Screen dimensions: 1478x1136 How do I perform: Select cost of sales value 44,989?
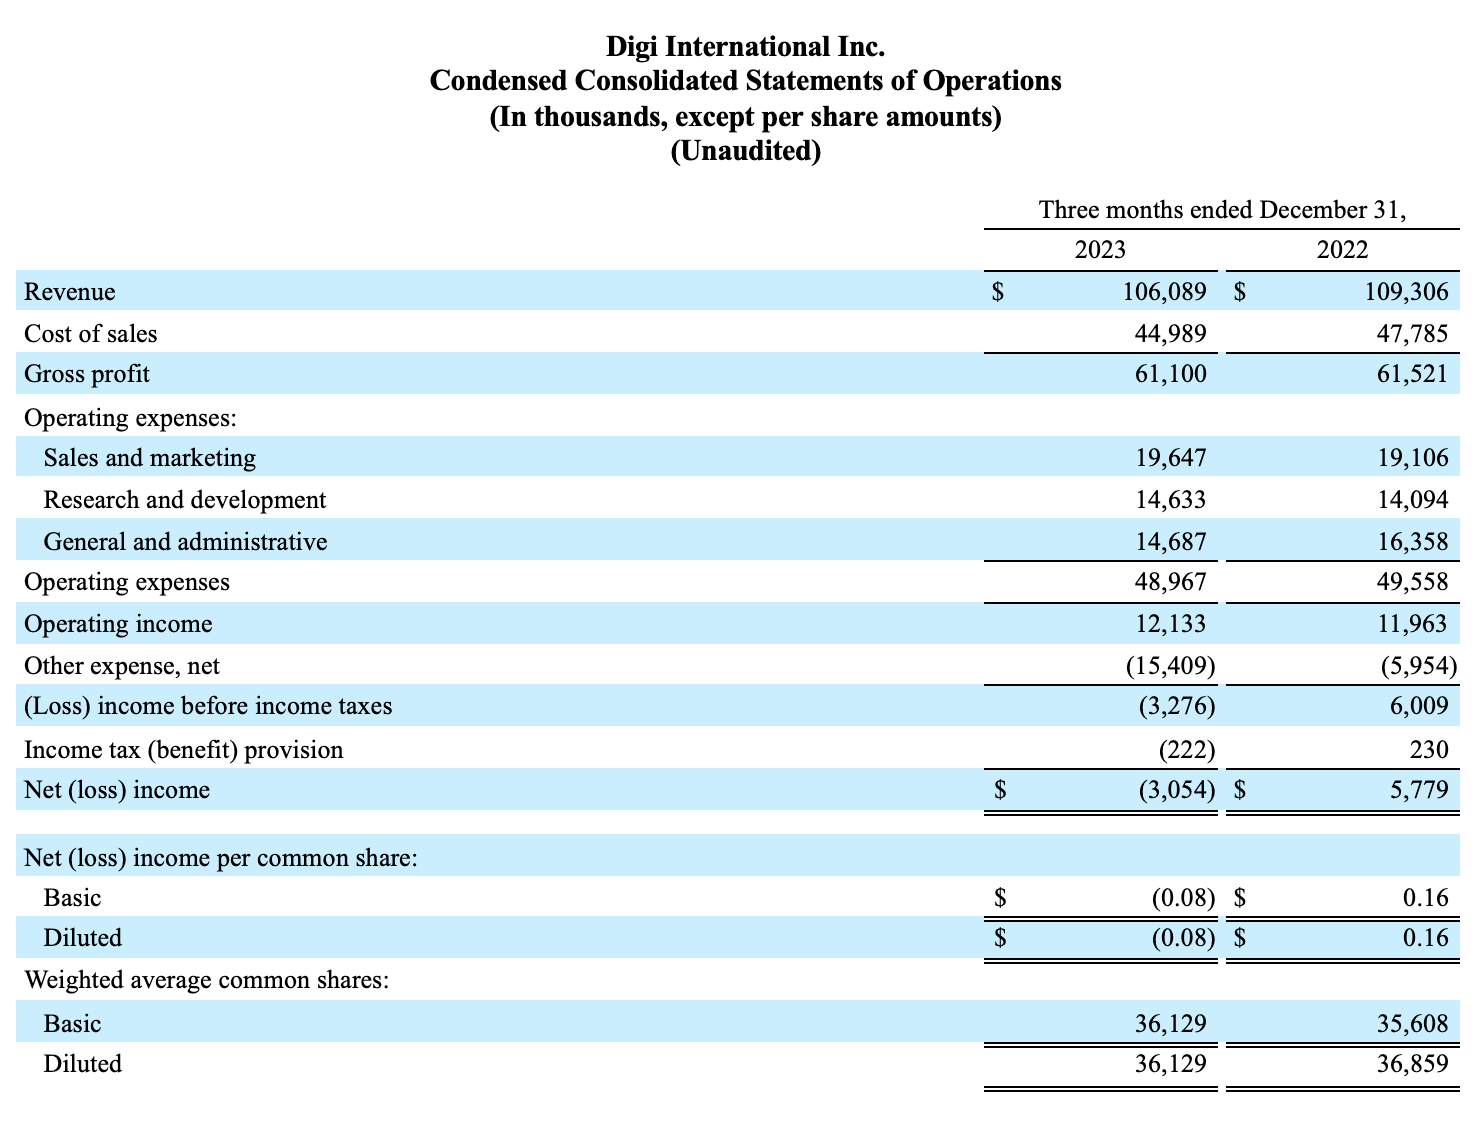click(1171, 334)
